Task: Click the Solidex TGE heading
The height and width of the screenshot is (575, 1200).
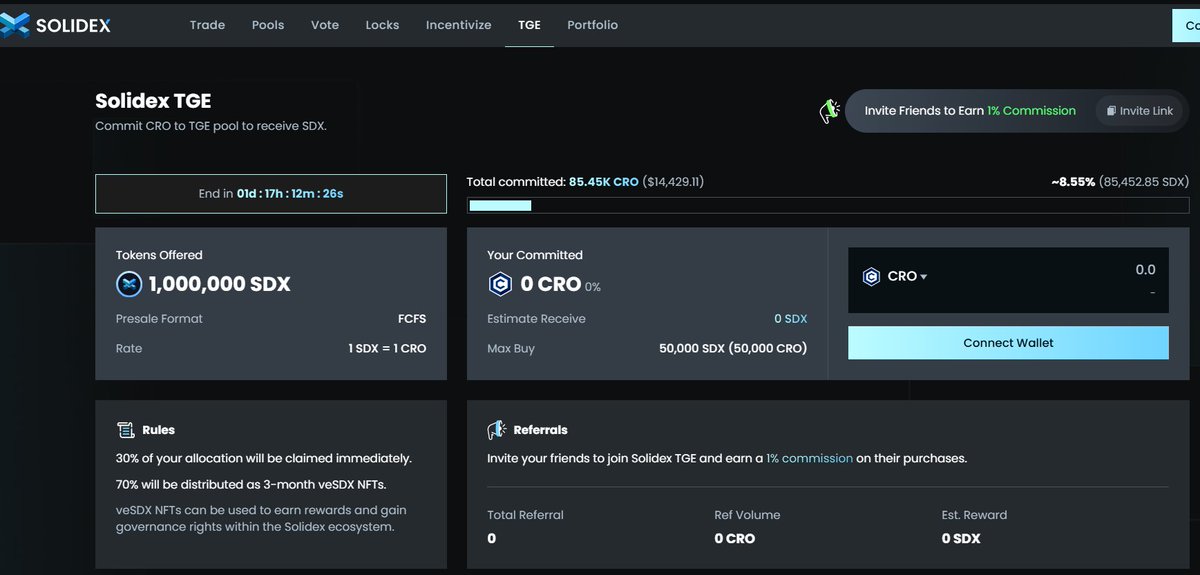Action: click(x=153, y=101)
